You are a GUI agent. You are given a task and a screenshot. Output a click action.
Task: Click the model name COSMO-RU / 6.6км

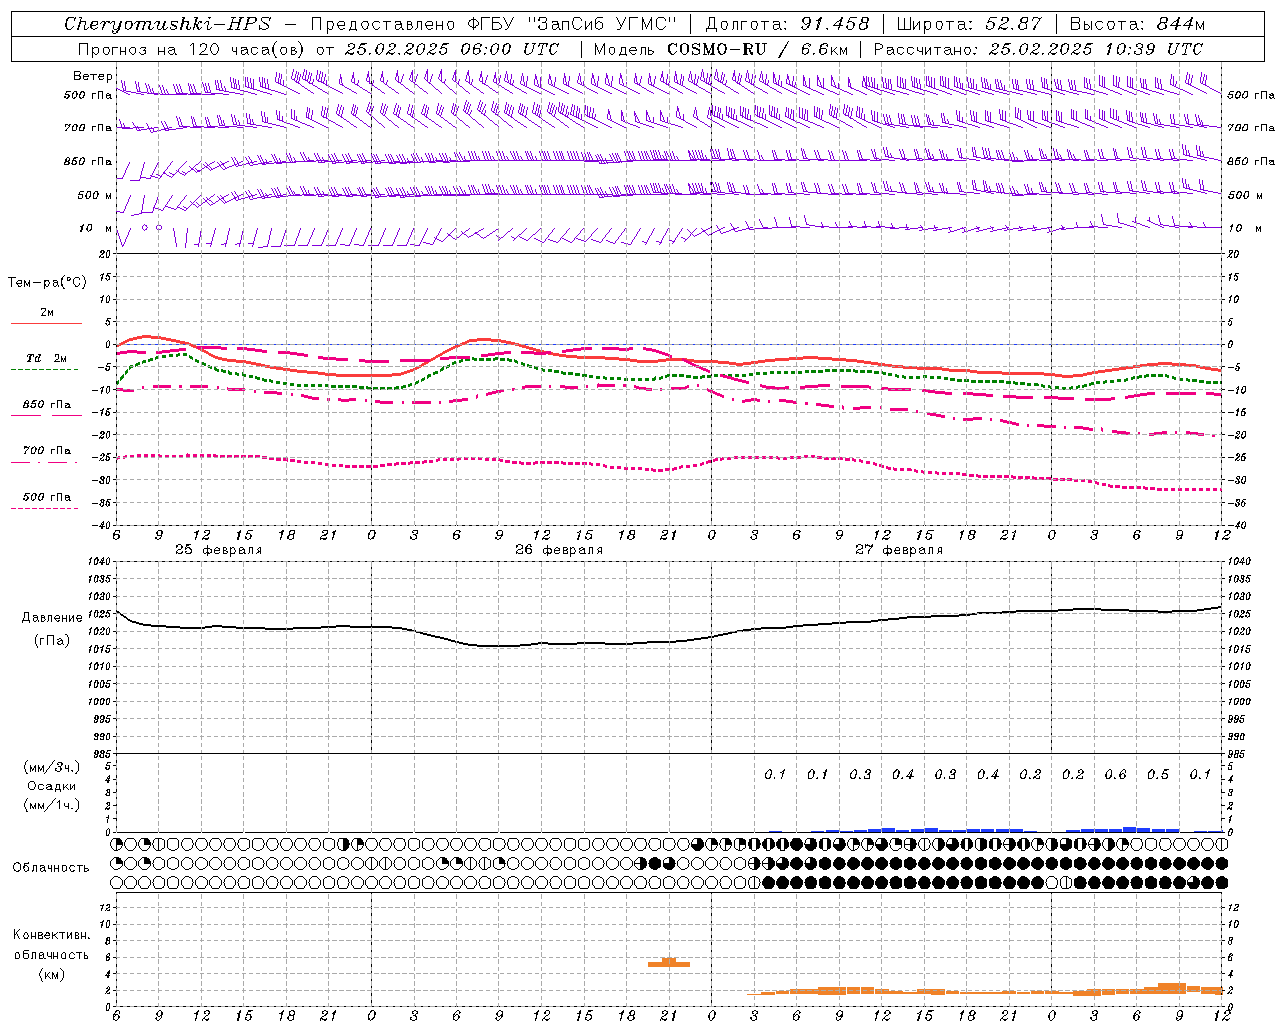(x=758, y=49)
